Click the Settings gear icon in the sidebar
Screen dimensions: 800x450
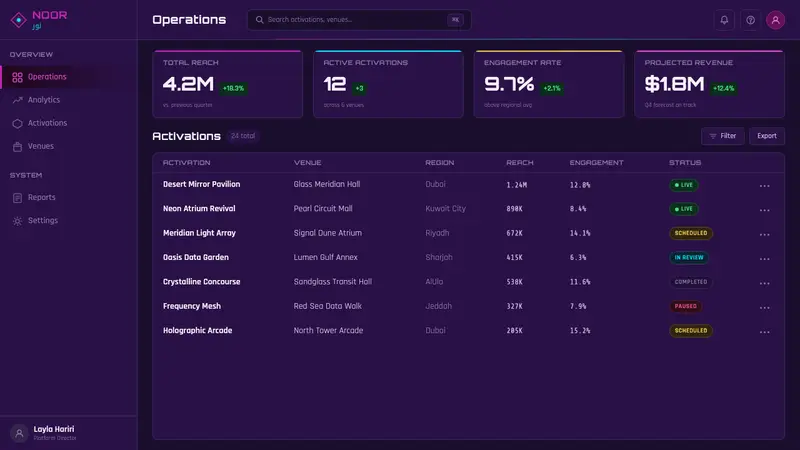coord(17,221)
